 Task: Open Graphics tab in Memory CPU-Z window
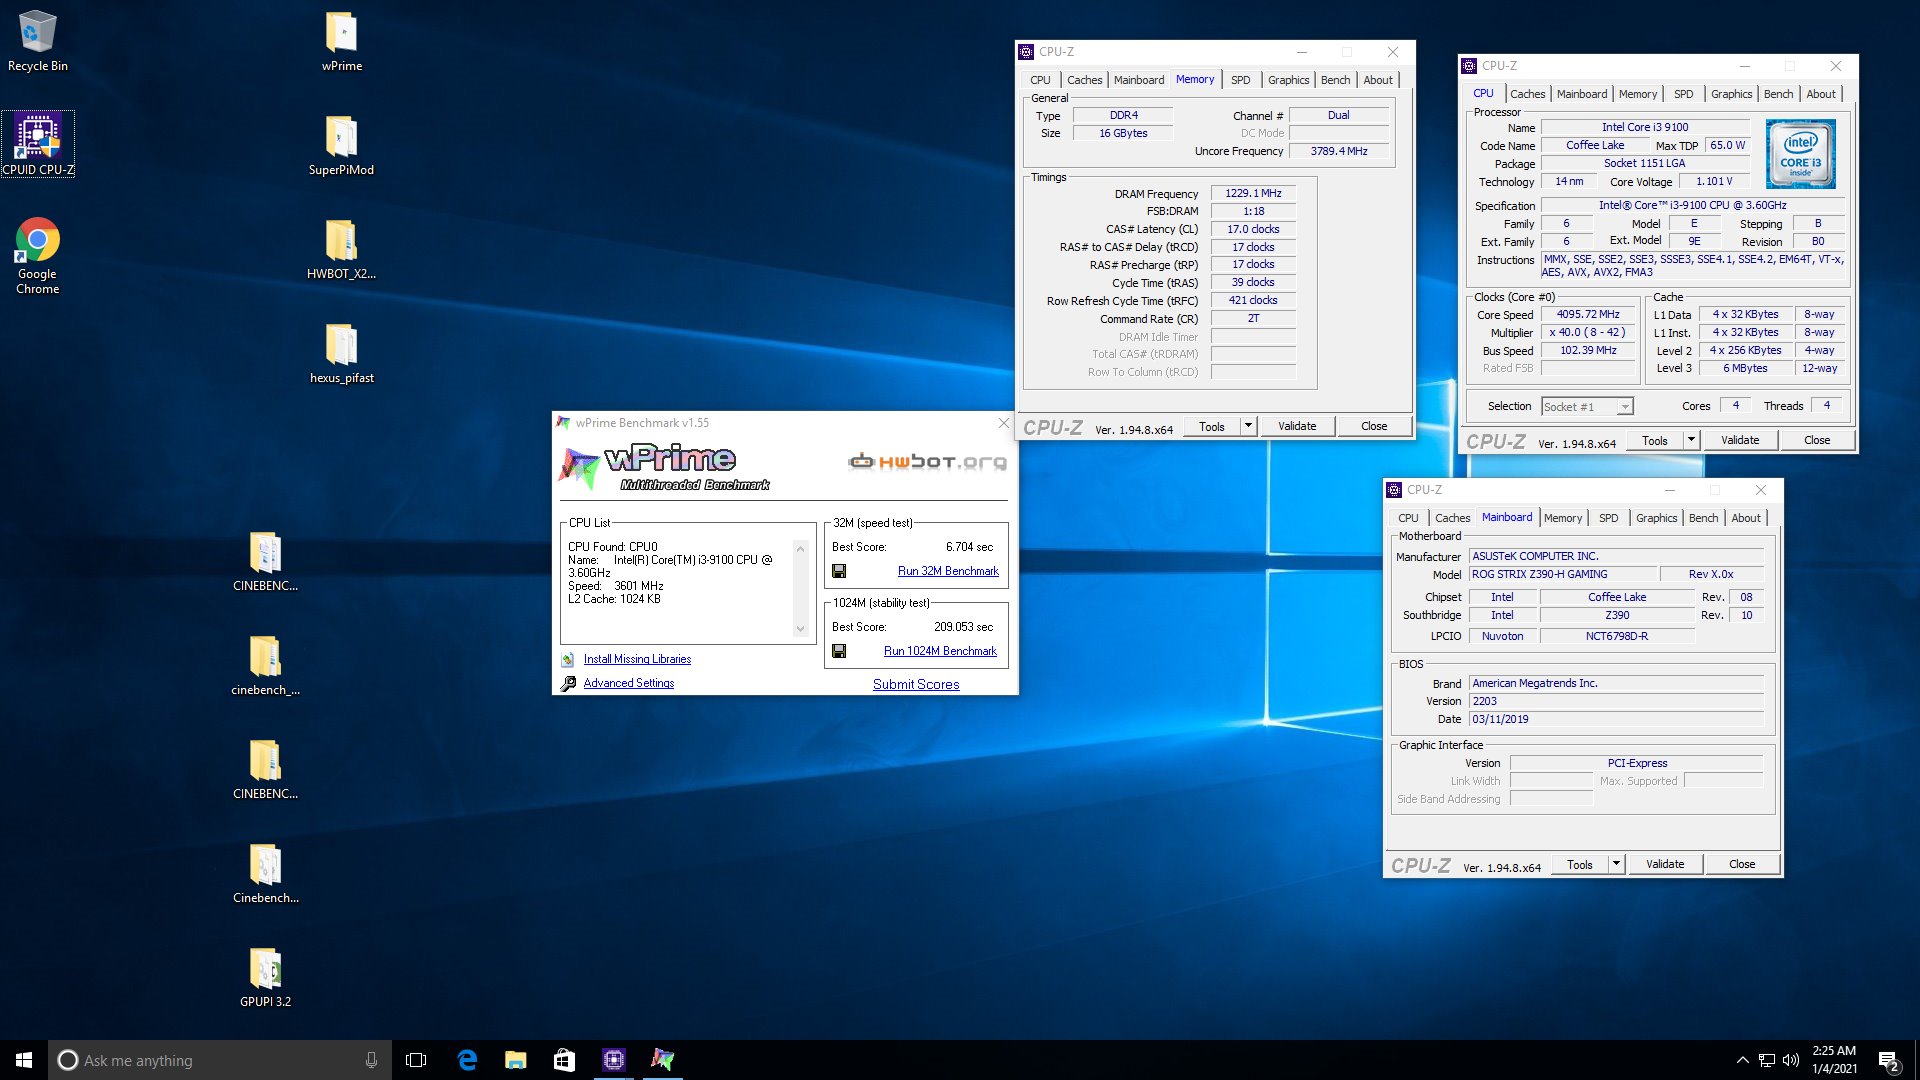(x=1288, y=80)
